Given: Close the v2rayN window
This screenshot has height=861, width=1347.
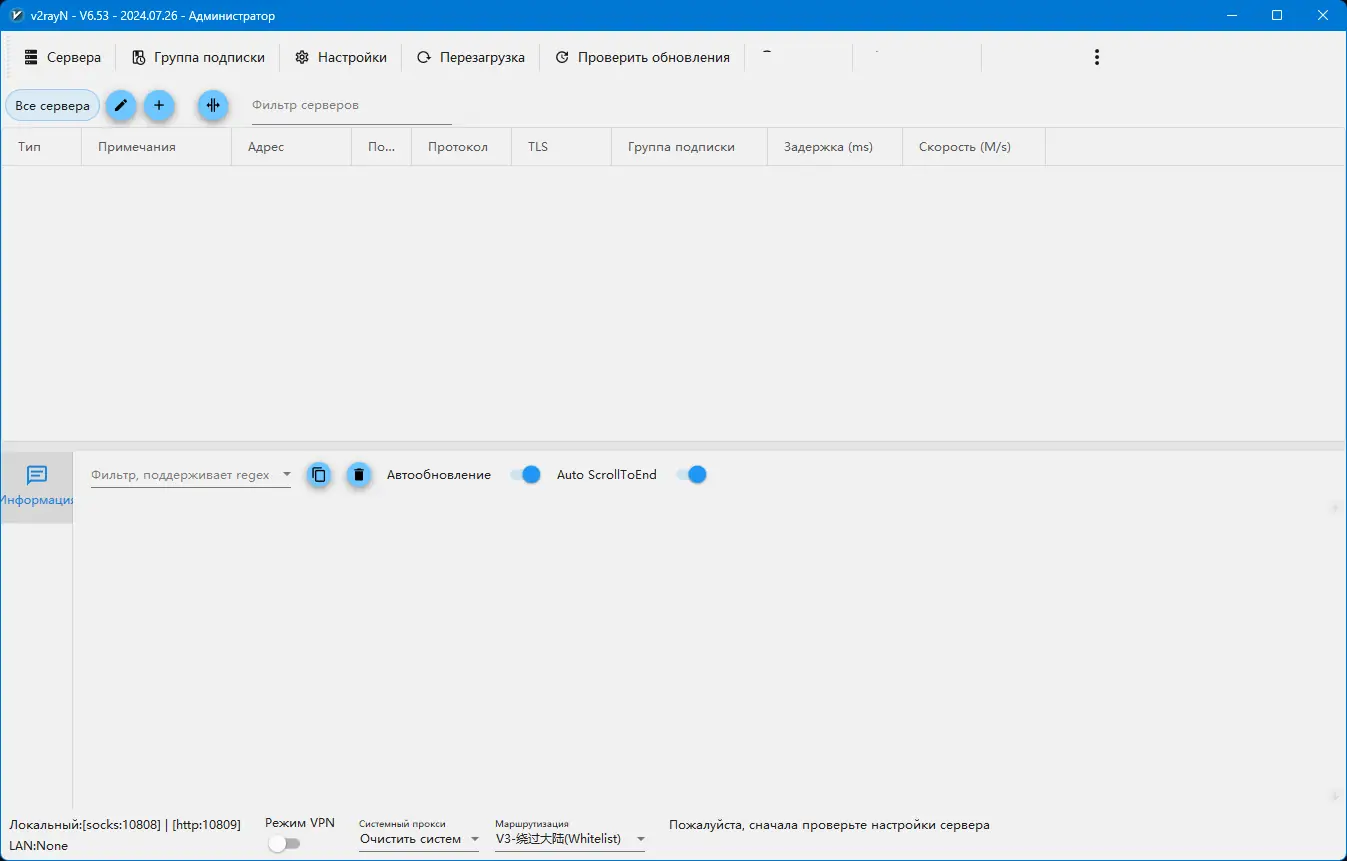Looking at the screenshot, I should (1323, 15).
